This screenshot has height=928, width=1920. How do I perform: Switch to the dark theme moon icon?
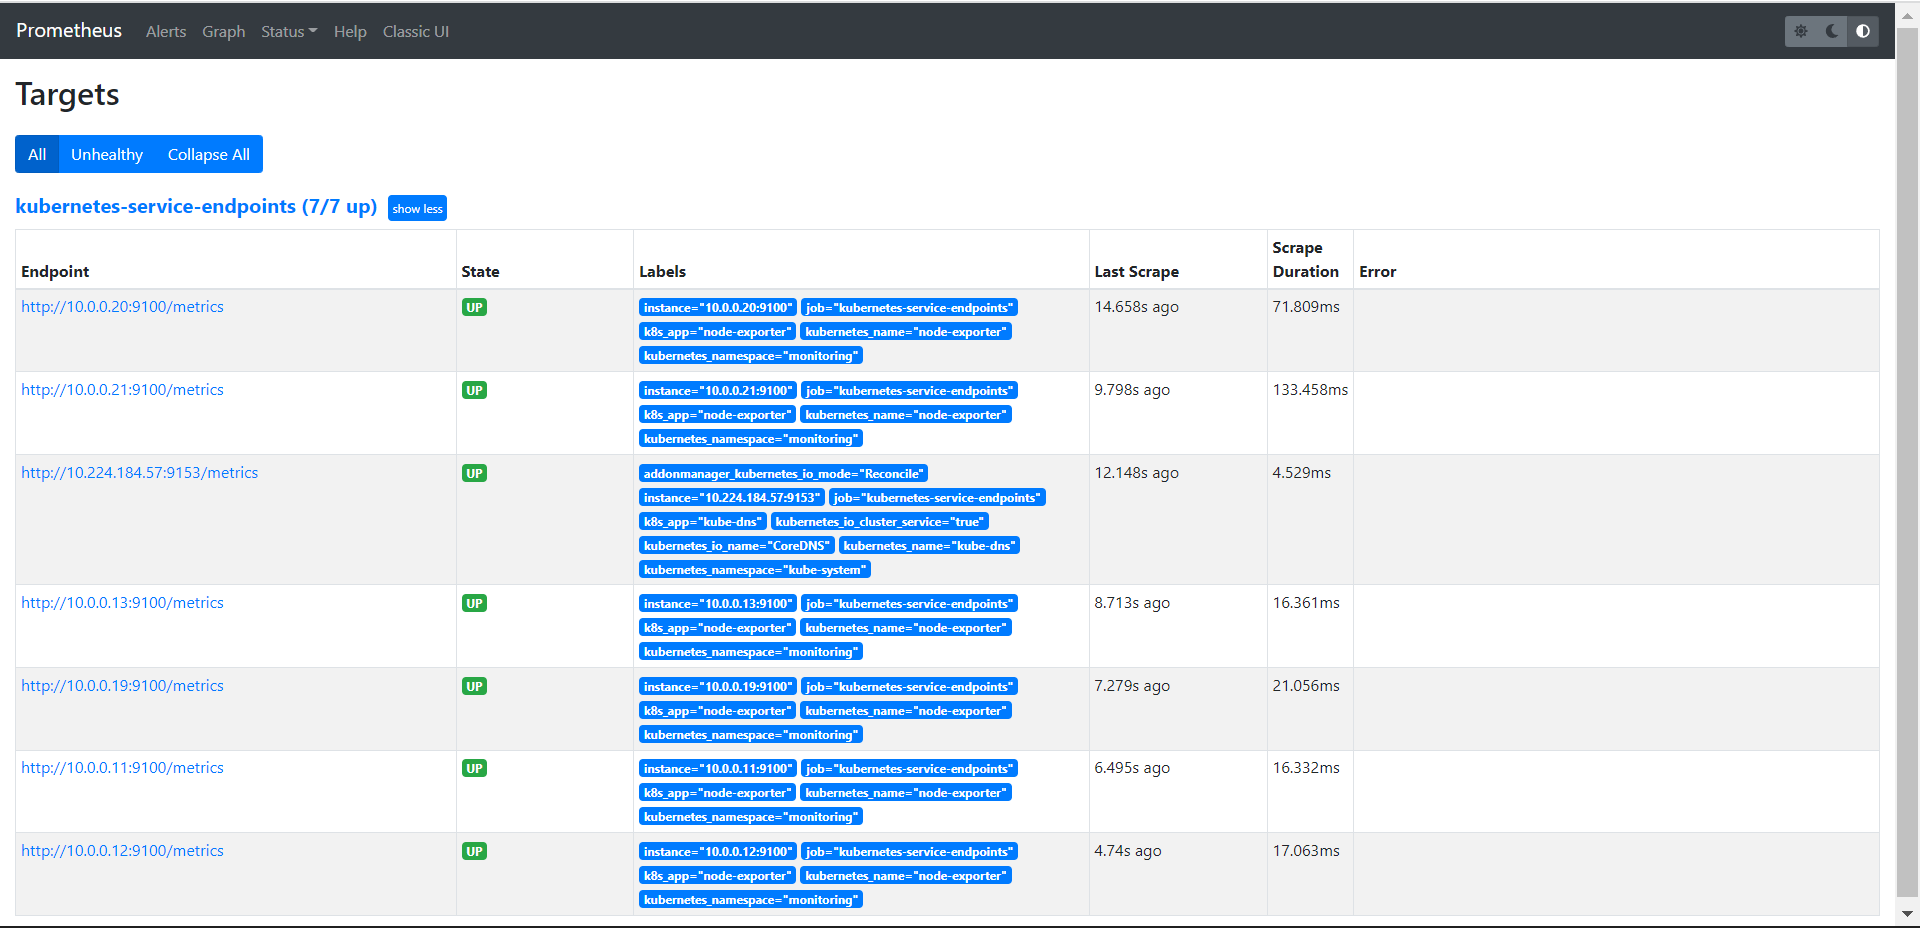[1832, 31]
